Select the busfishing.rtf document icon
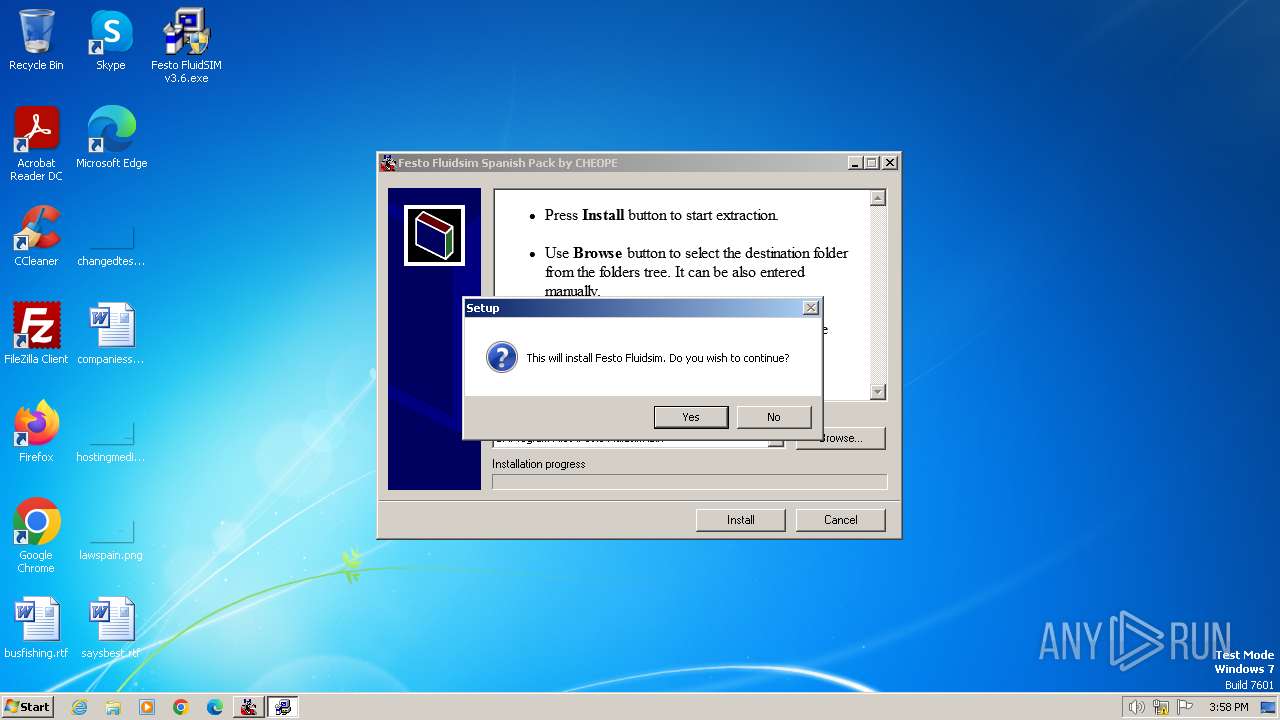 [x=36, y=628]
